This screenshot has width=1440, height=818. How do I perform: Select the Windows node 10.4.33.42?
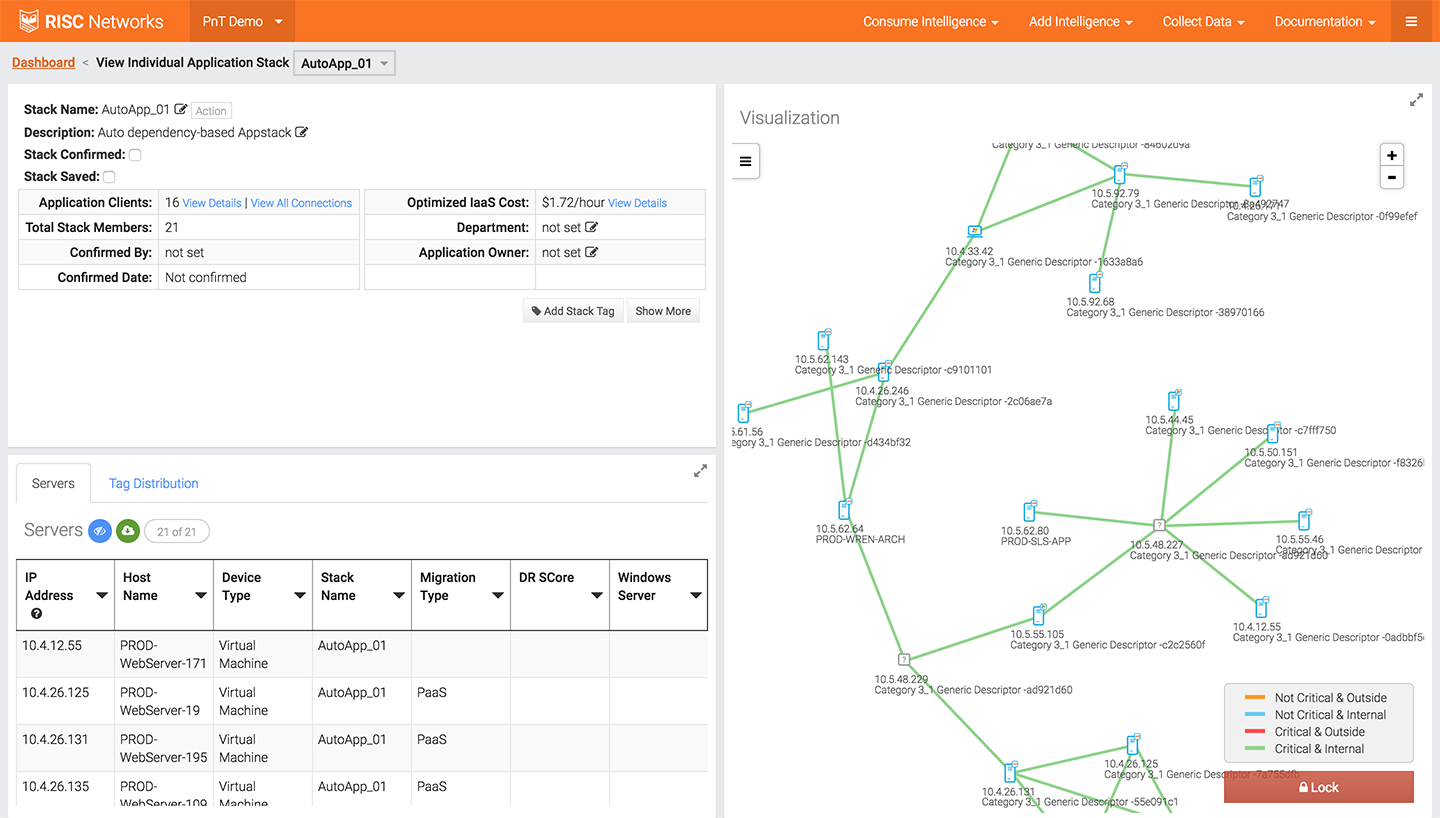(x=974, y=231)
